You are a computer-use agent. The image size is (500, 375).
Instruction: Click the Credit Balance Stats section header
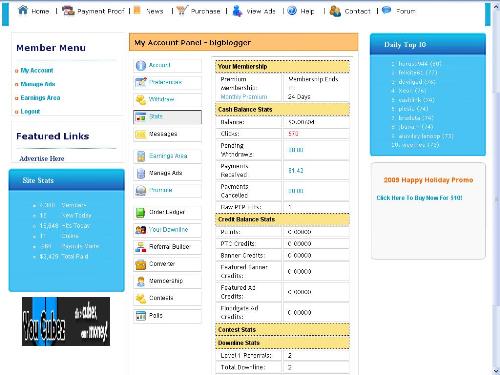(283, 219)
